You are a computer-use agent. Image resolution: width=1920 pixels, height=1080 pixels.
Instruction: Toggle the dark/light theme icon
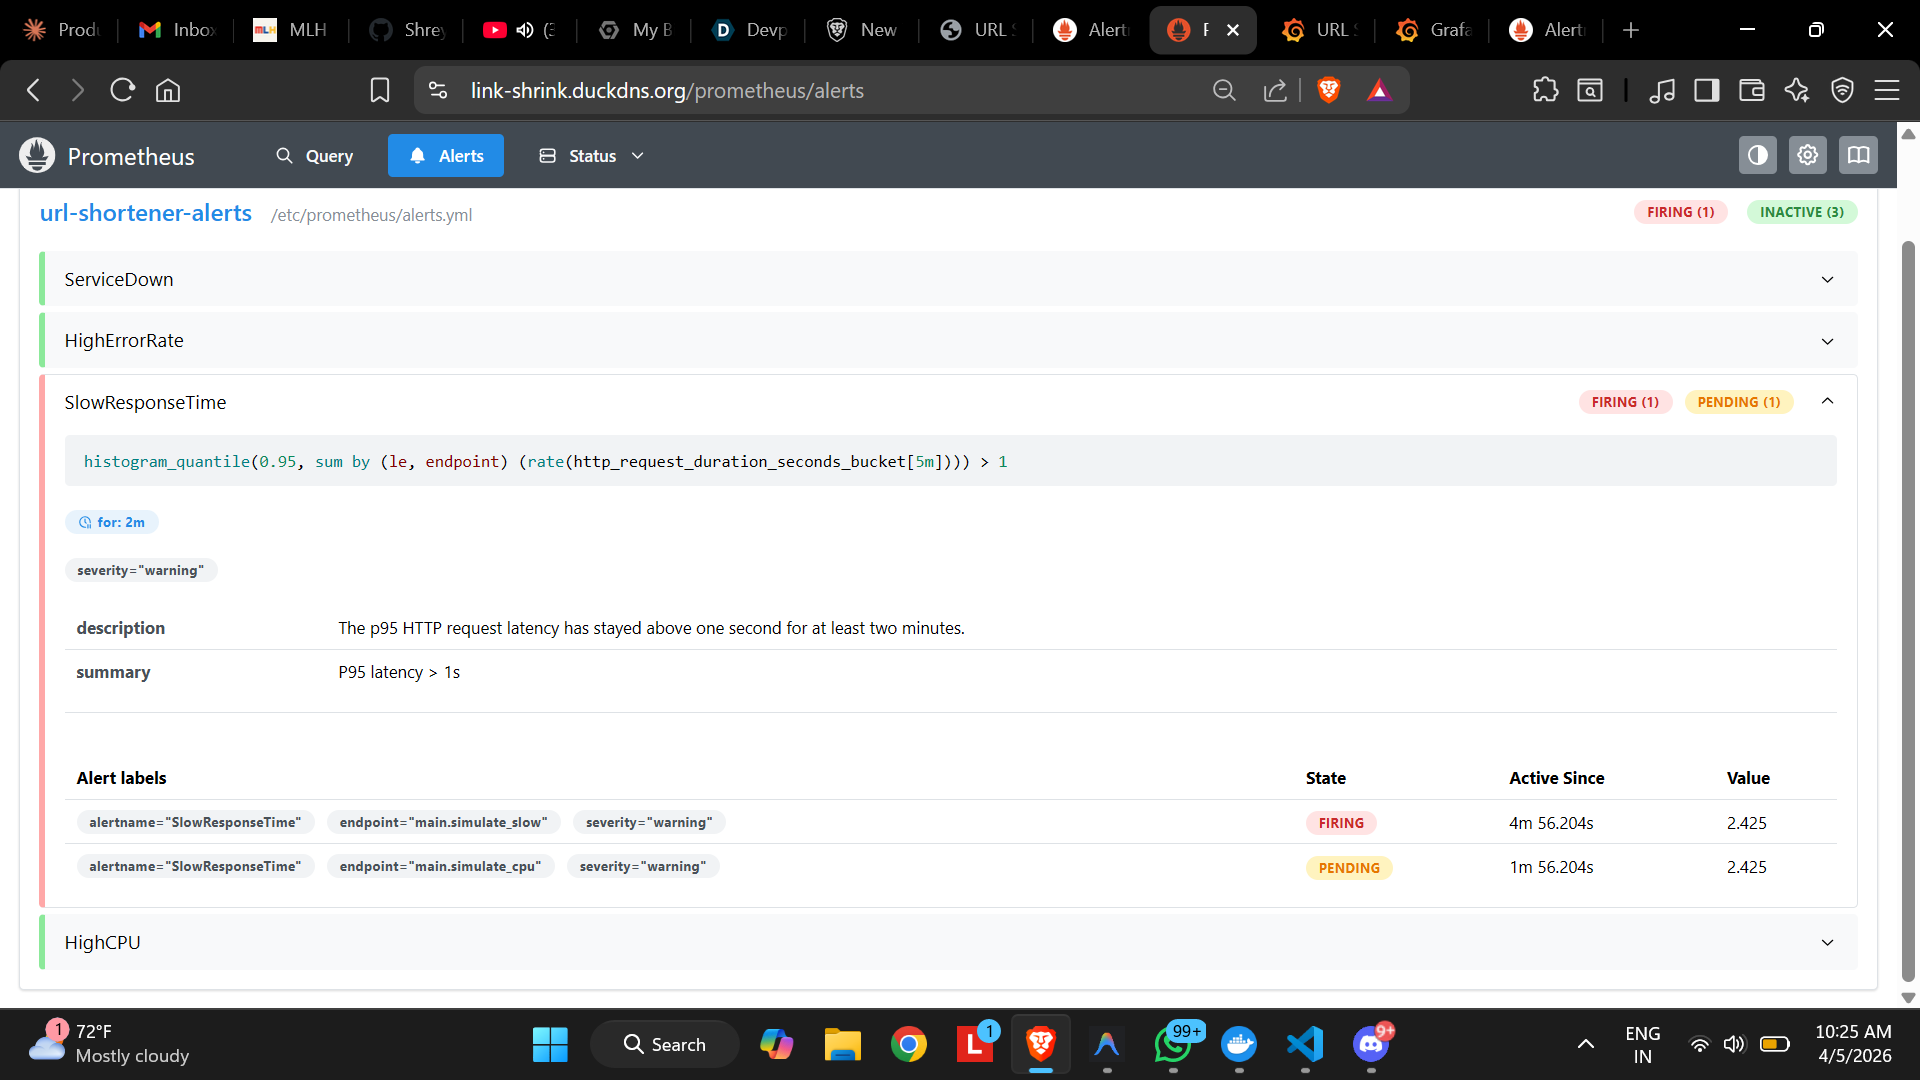(x=1757, y=156)
